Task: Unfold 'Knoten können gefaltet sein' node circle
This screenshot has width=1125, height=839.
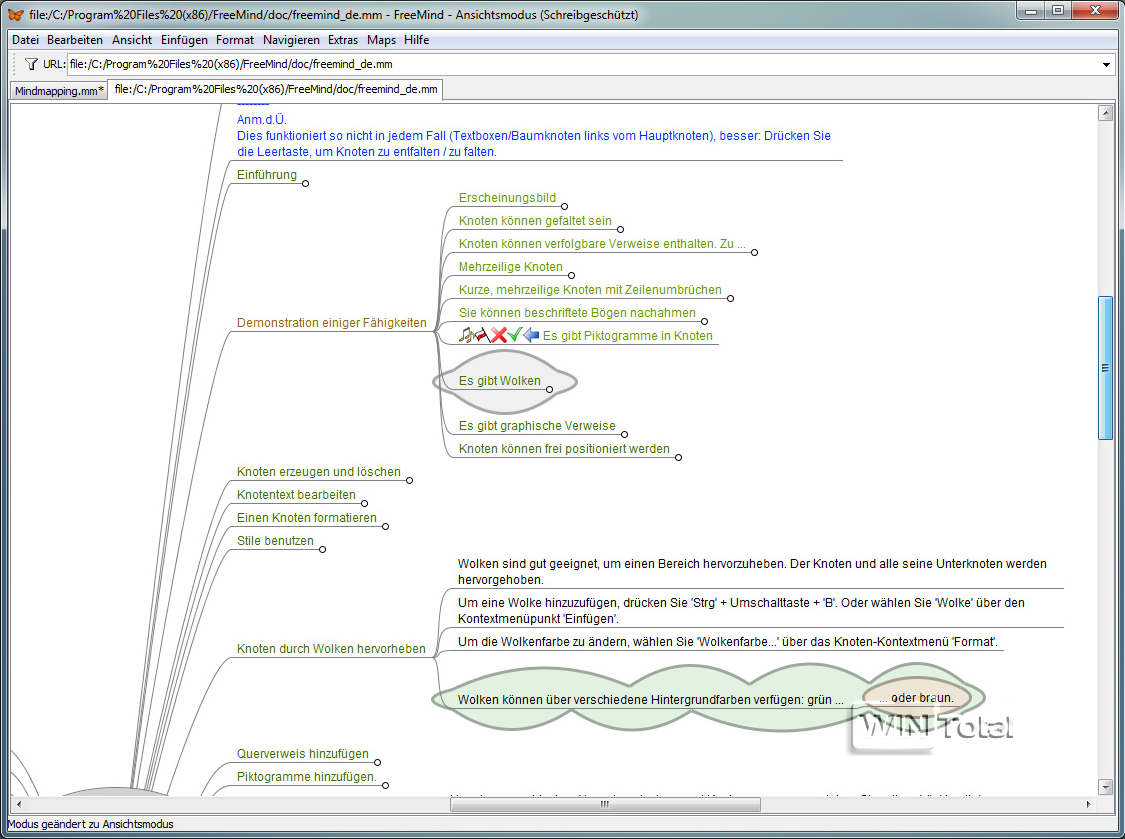Action: pos(621,230)
